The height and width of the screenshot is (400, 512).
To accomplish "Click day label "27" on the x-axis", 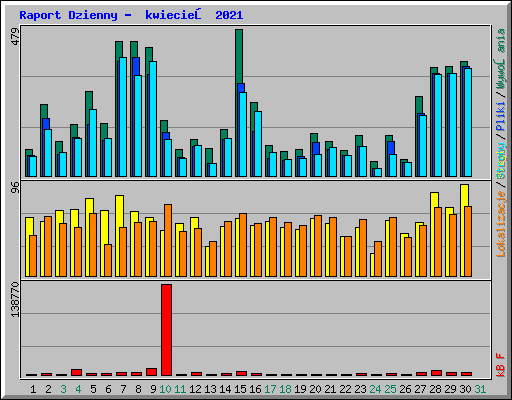I will pos(420,389).
